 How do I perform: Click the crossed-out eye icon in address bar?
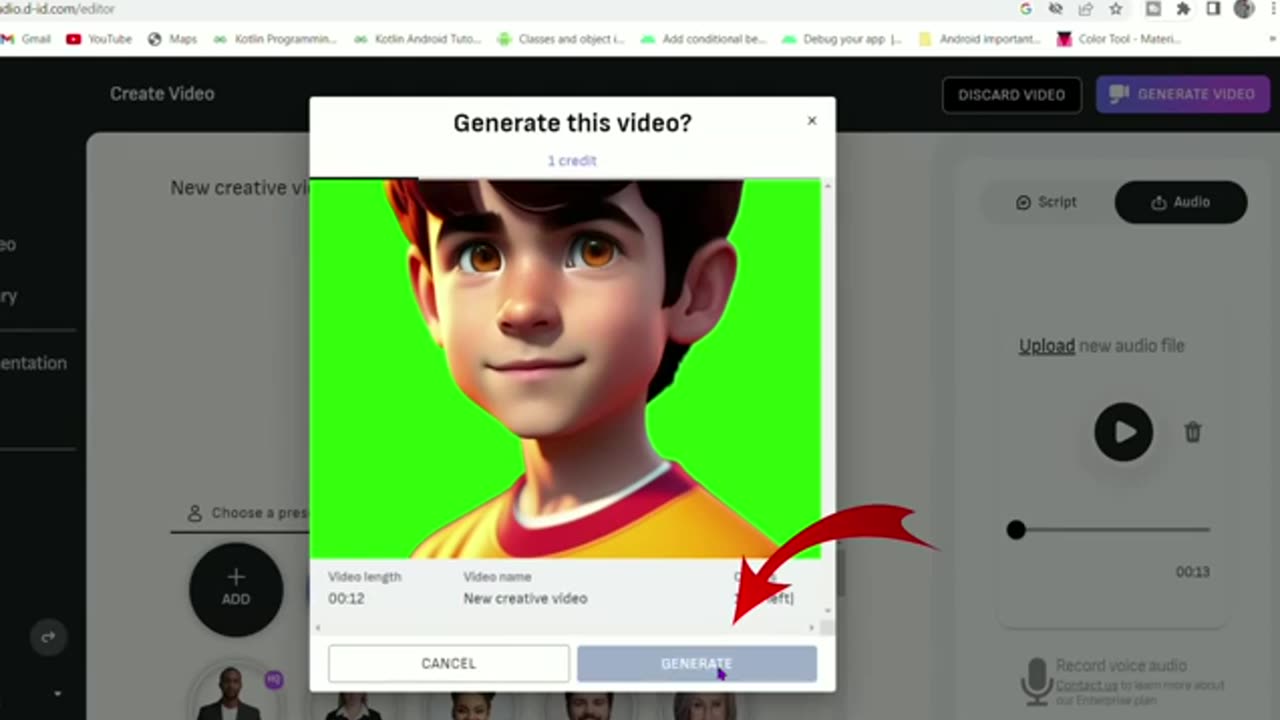[1055, 9]
